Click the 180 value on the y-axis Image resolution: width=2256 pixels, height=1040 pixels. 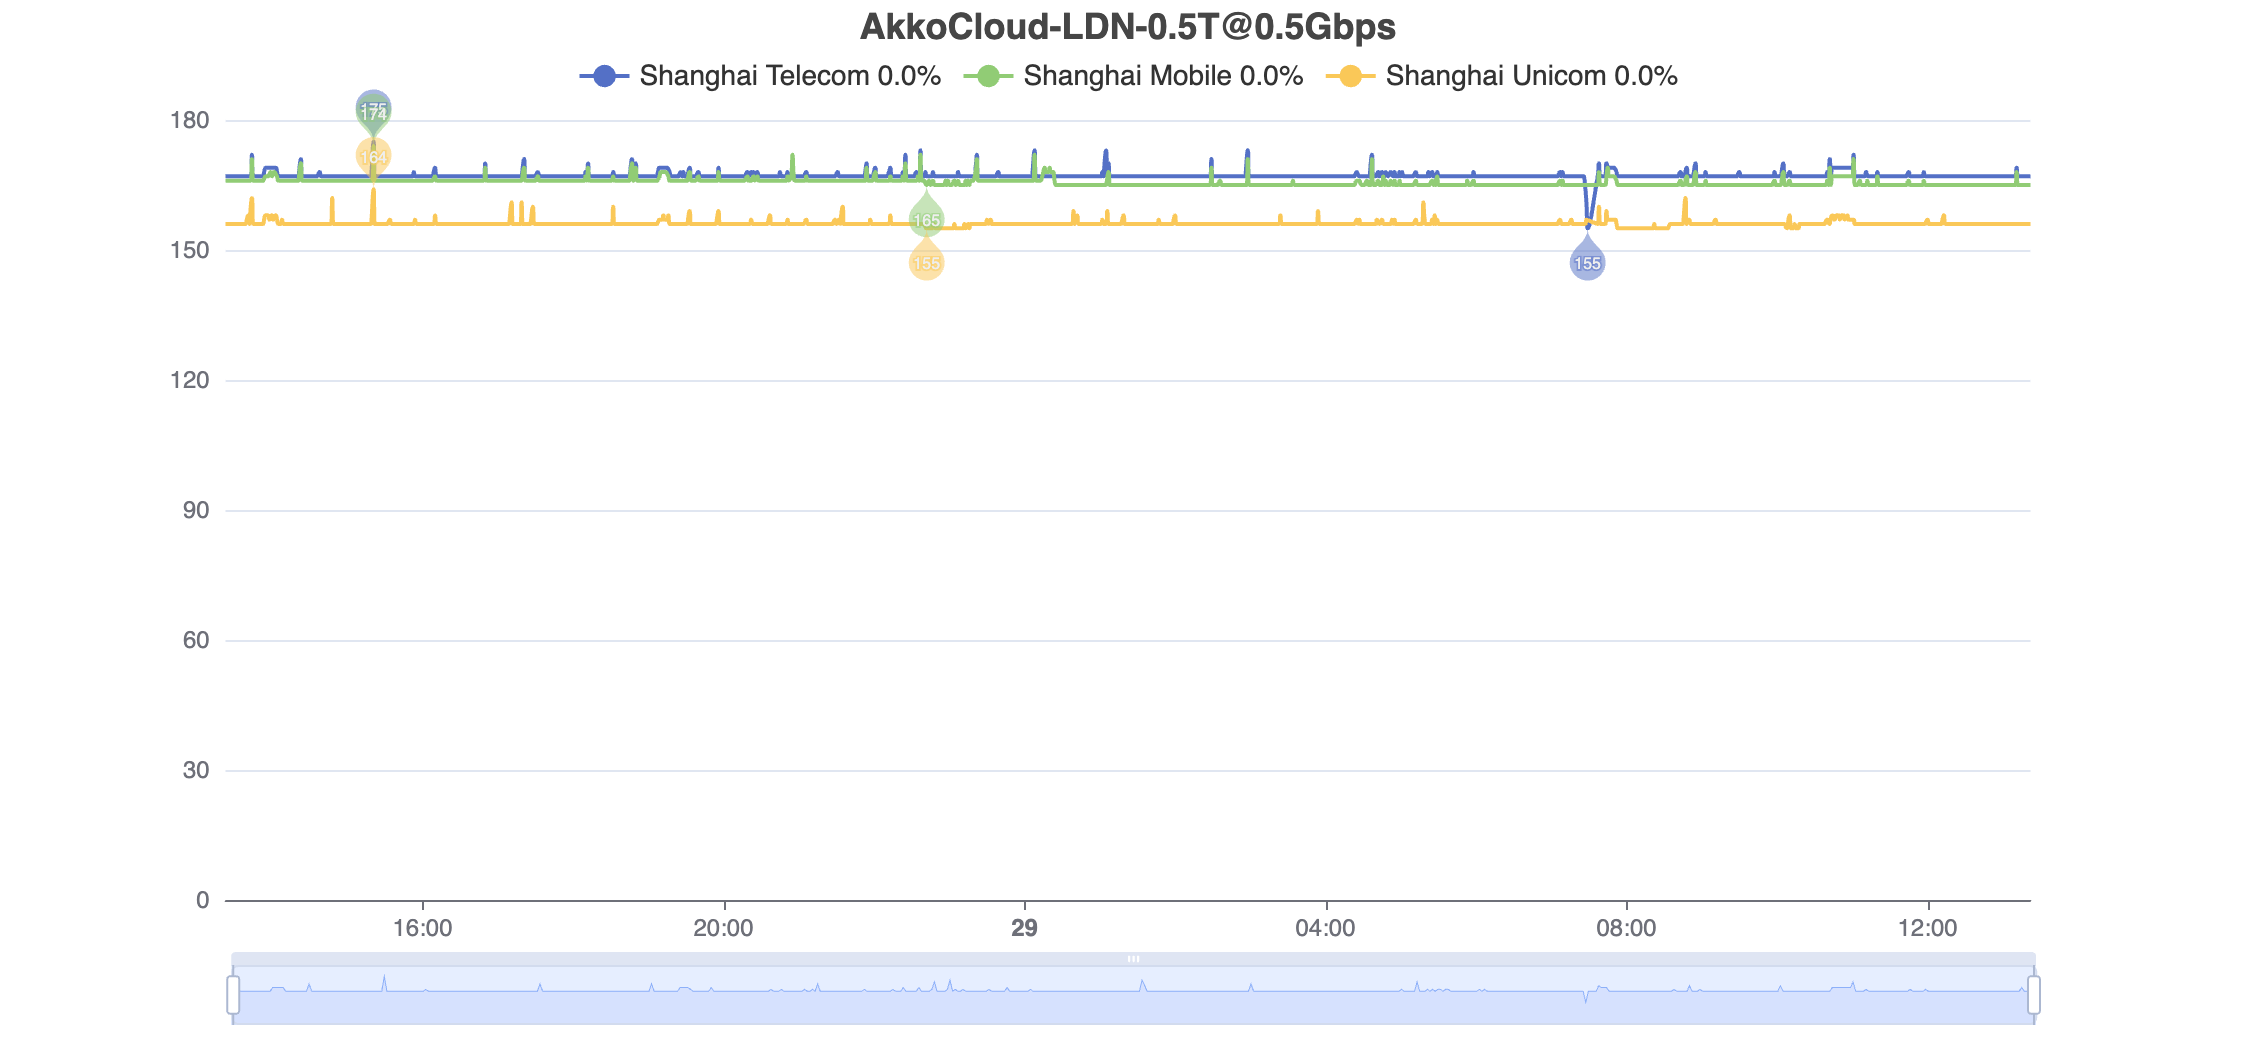point(190,121)
